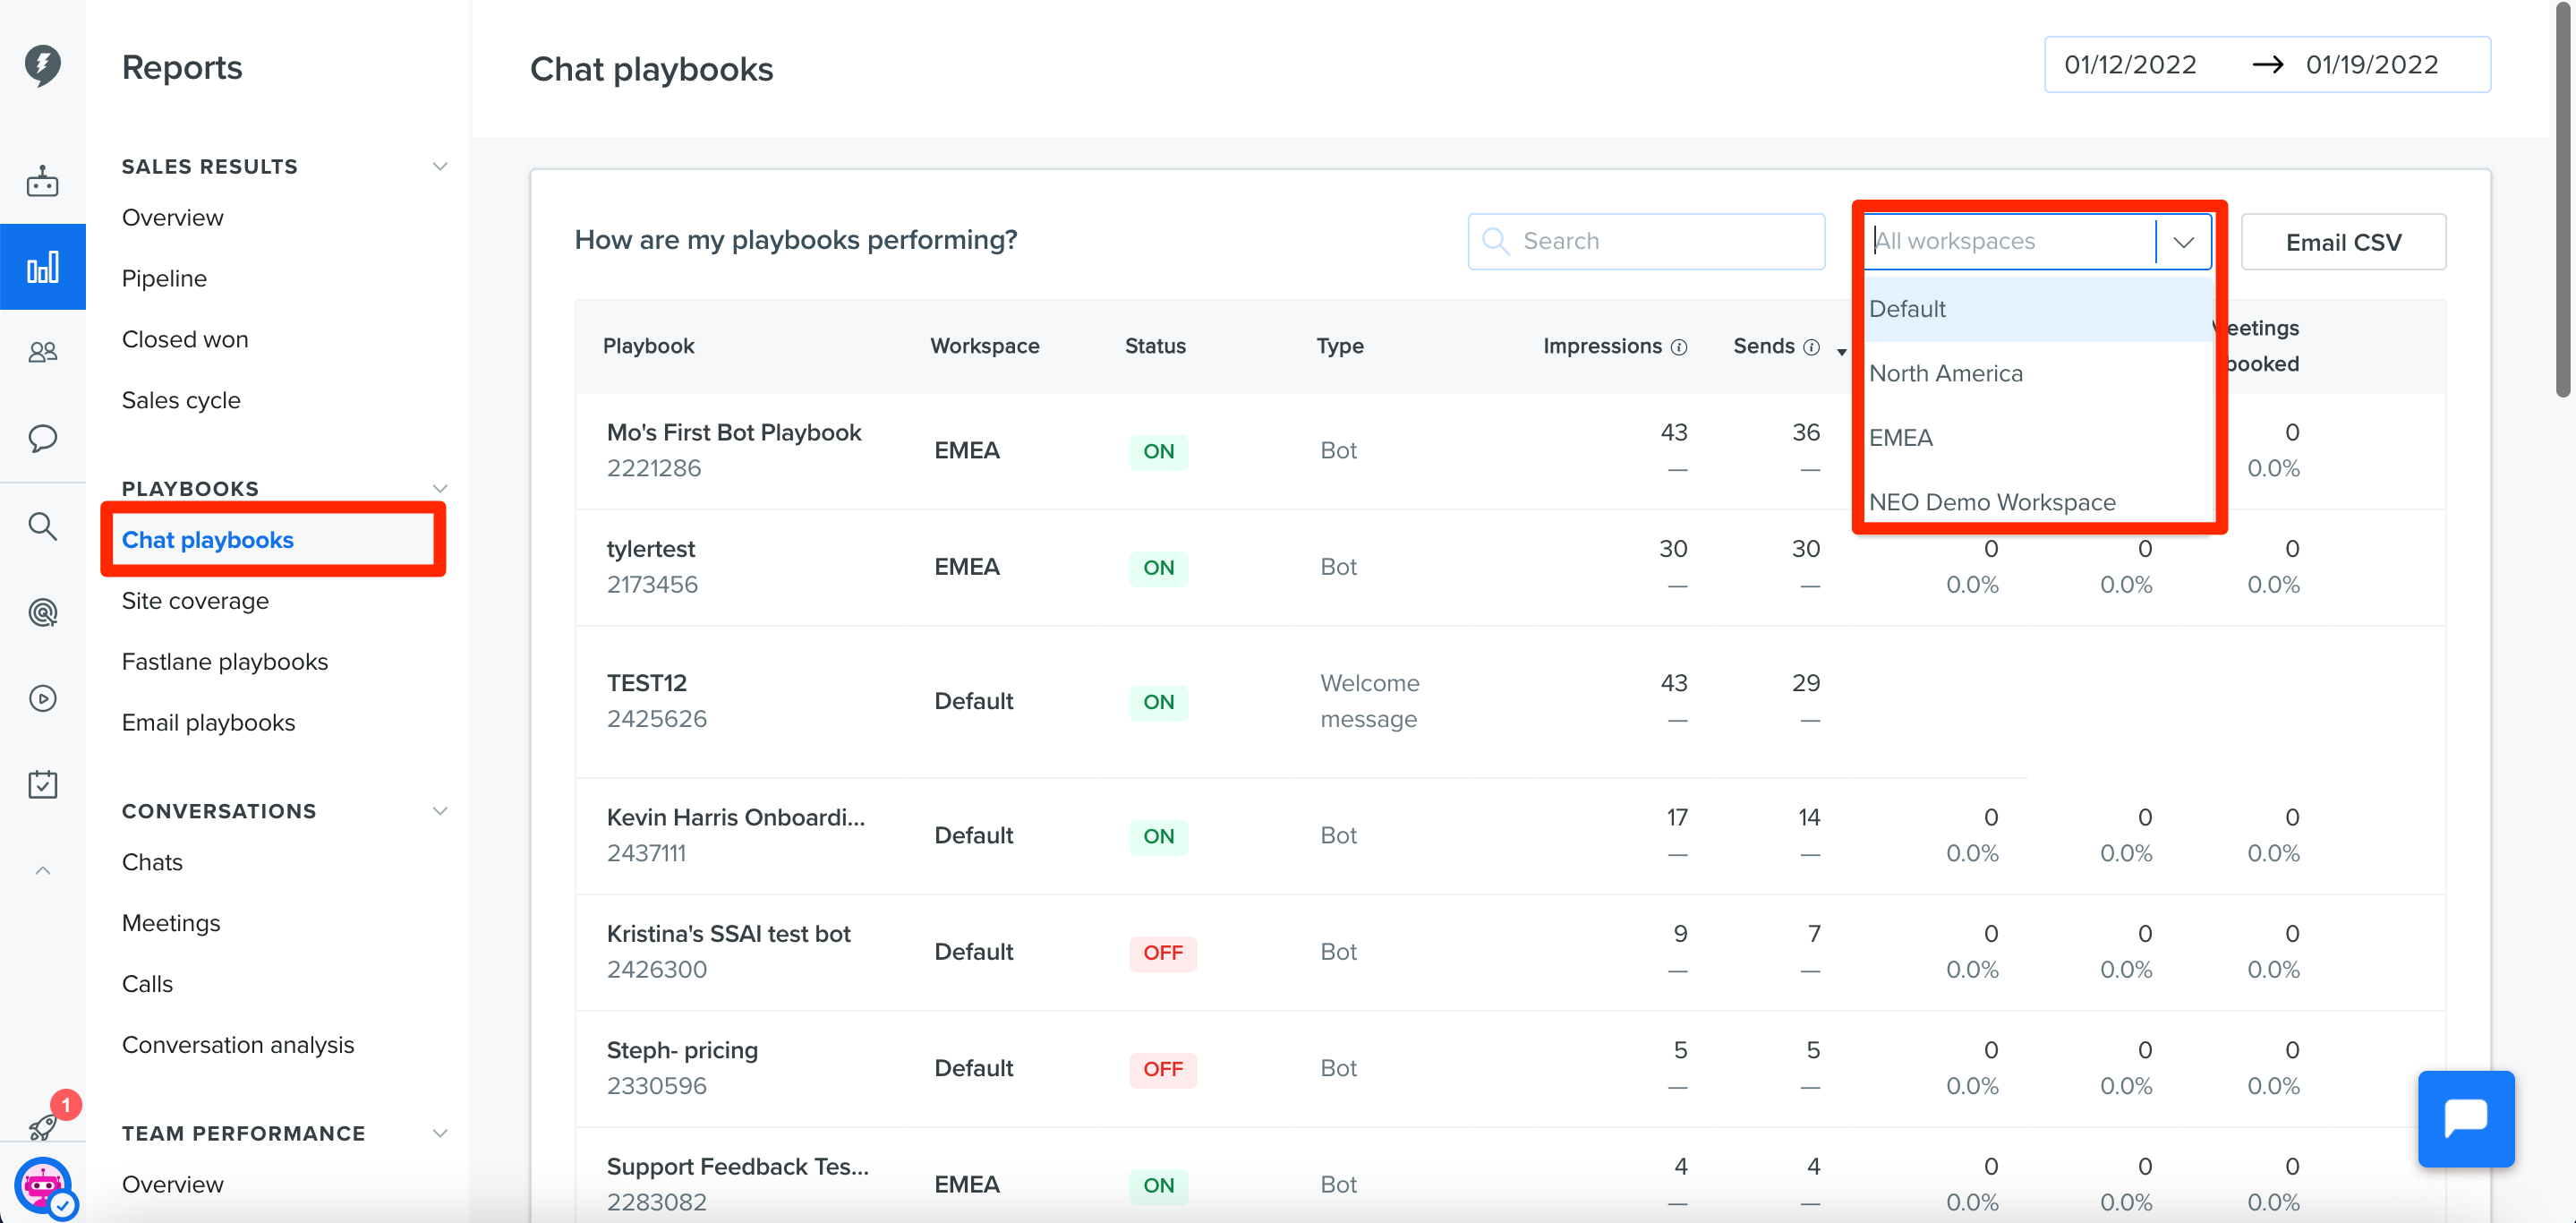Open the rocket notifications icon
2576x1223 pixels.
pyautogui.click(x=42, y=1127)
